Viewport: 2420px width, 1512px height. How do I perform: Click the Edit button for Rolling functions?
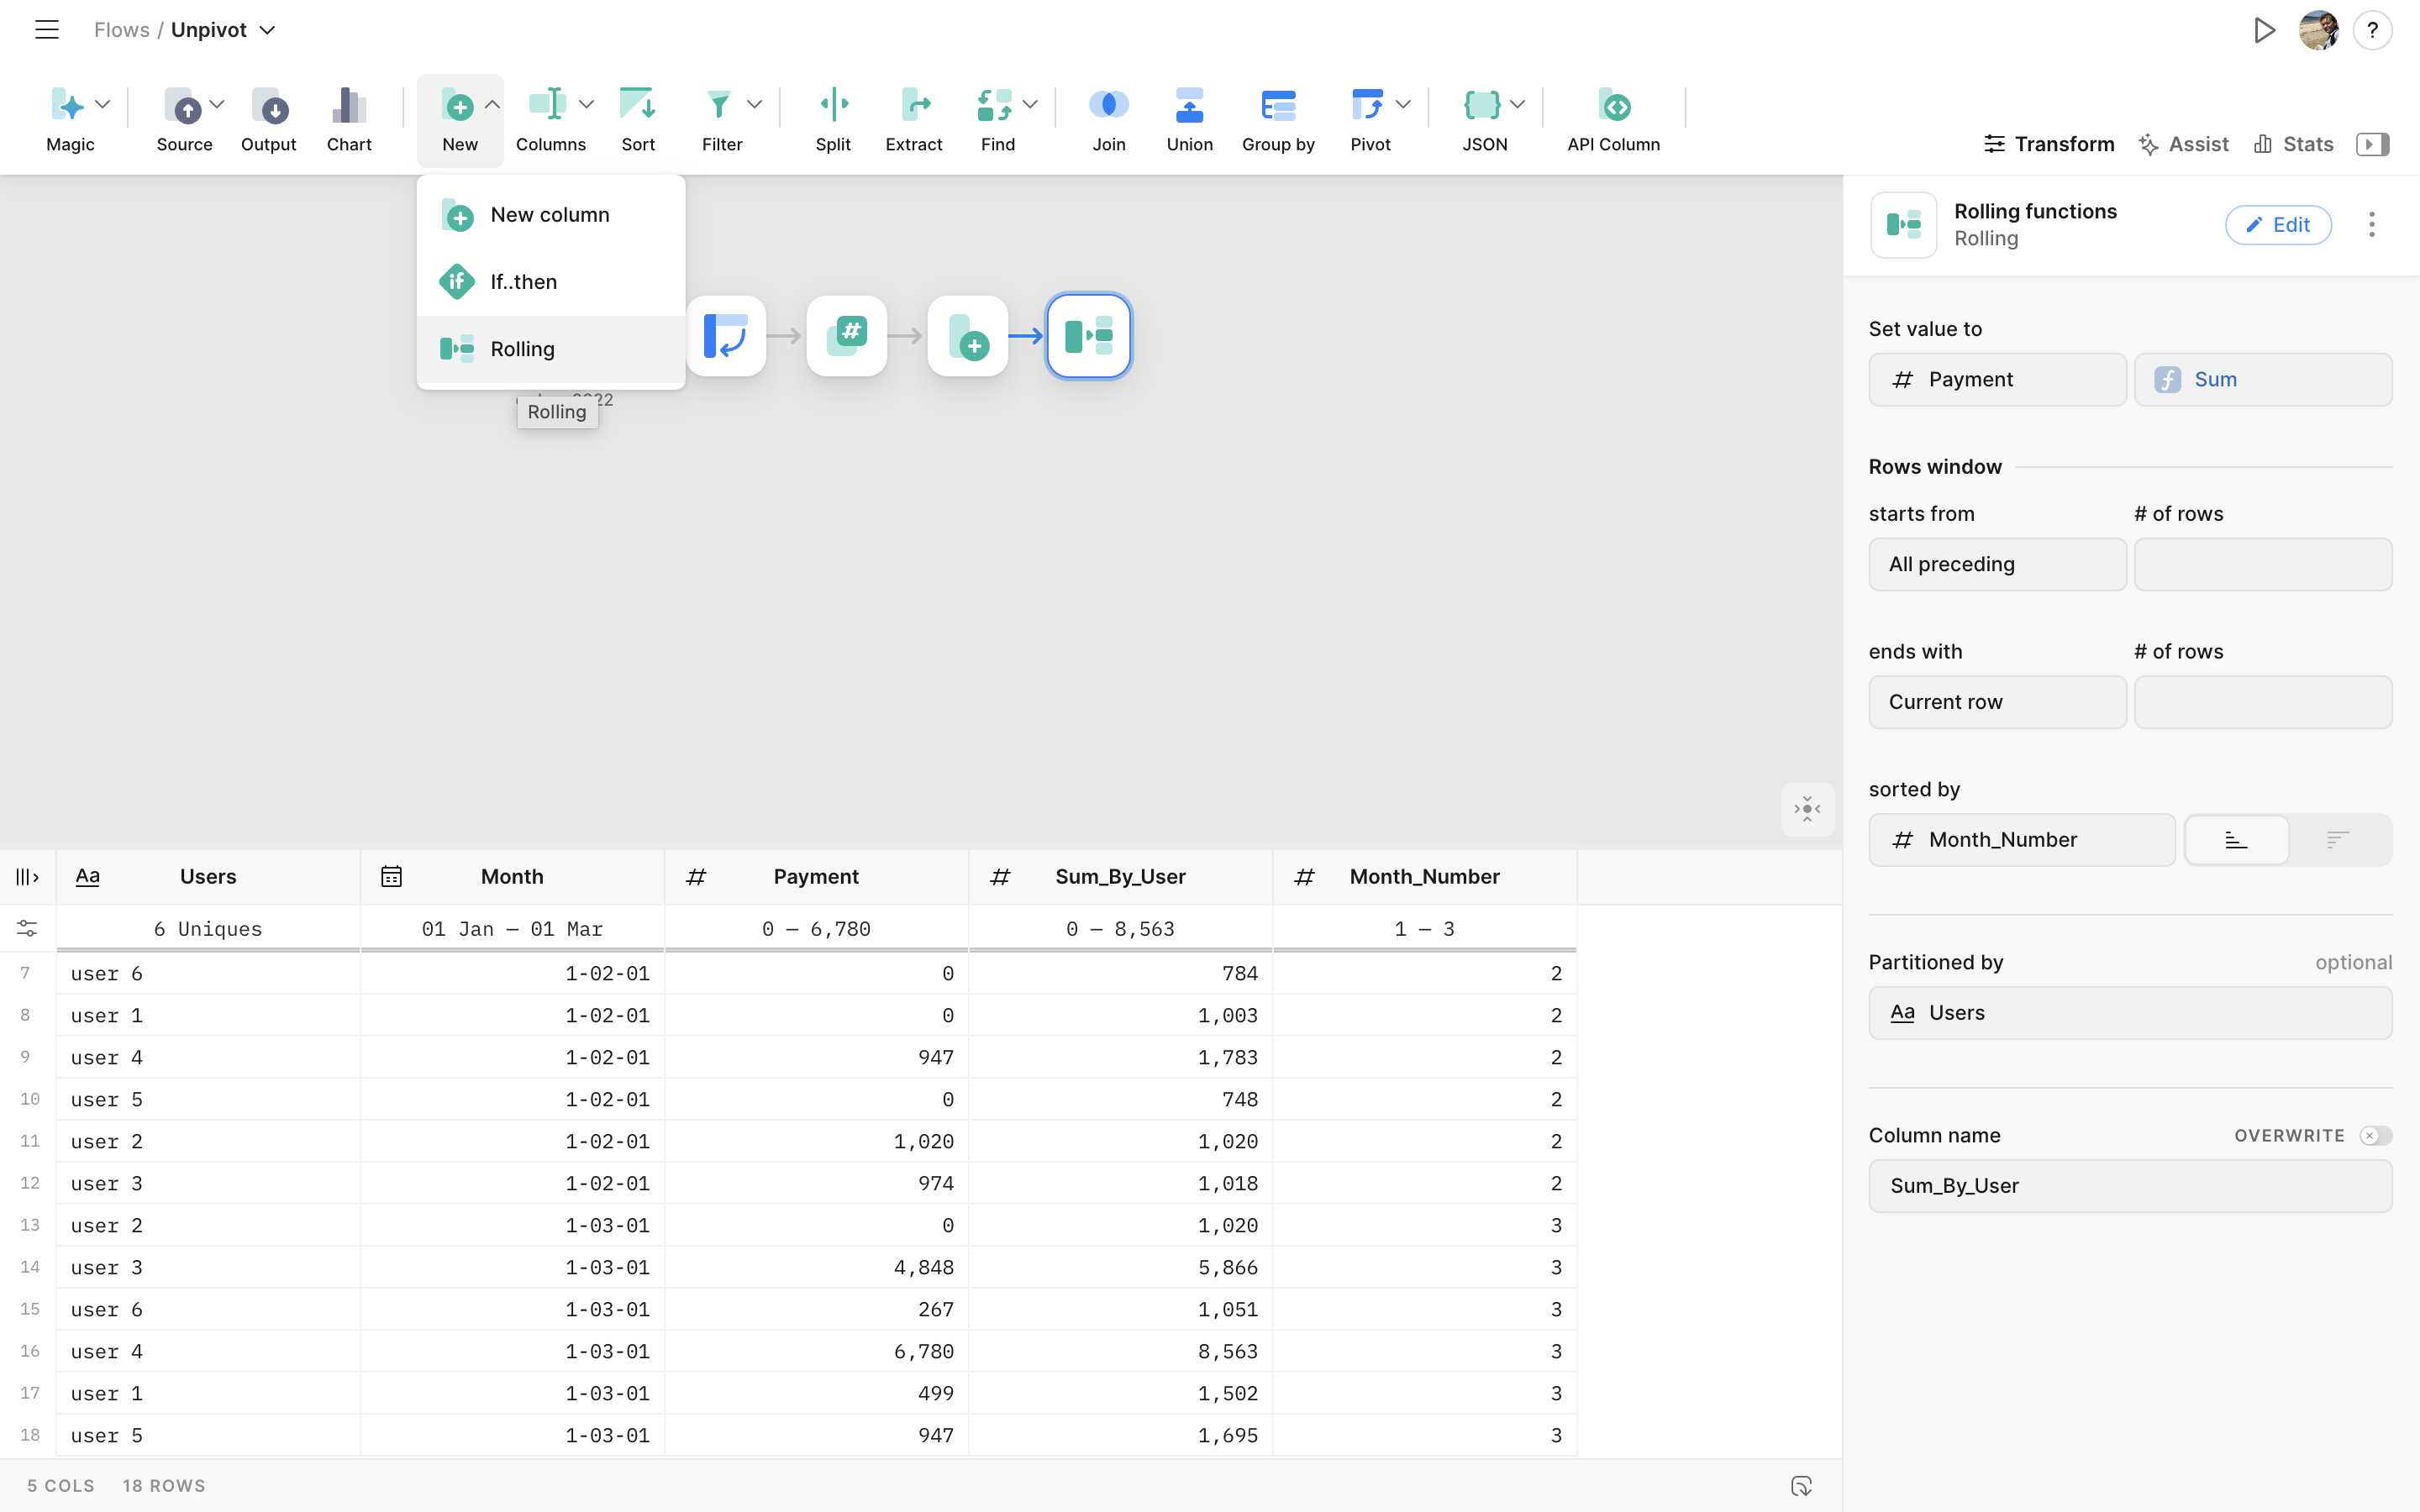[x=2277, y=225]
